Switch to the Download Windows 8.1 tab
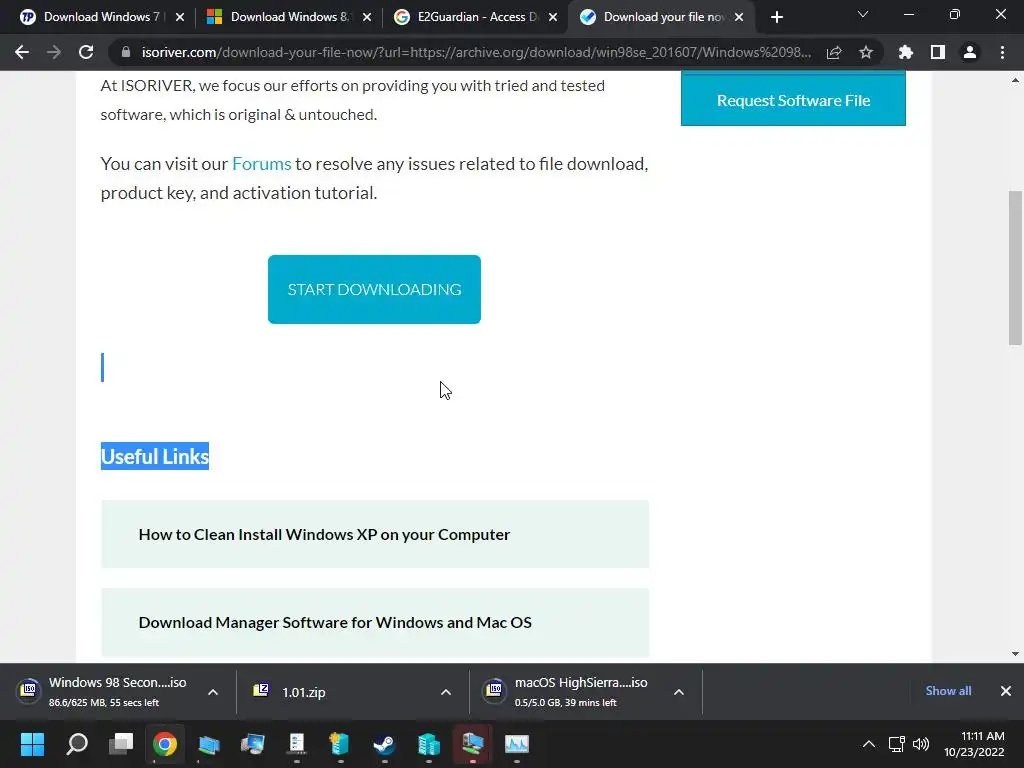 (289, 17)
